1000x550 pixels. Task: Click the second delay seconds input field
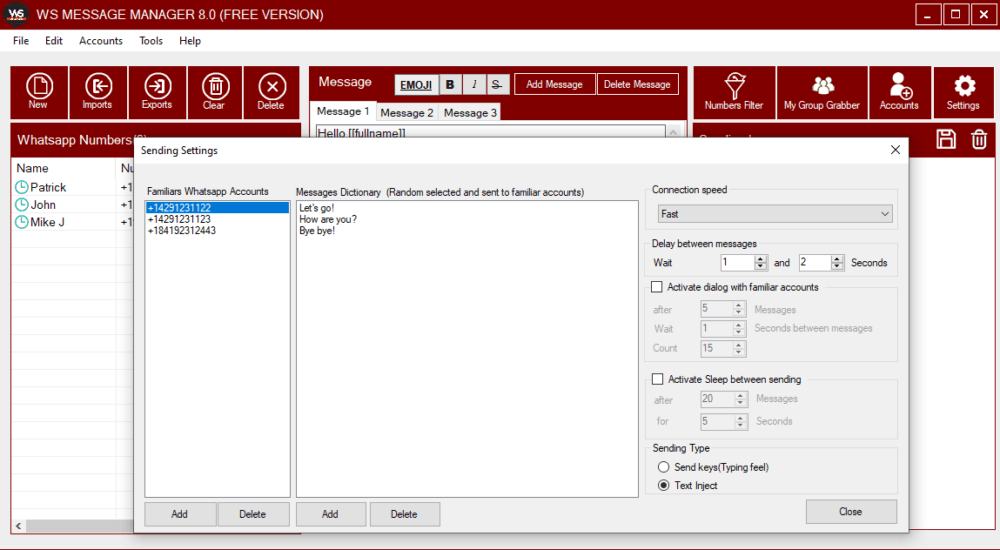pos(815,262)
